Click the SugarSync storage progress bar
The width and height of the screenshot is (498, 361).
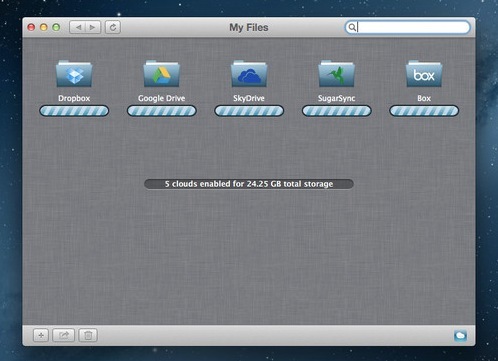pos(337,111)
